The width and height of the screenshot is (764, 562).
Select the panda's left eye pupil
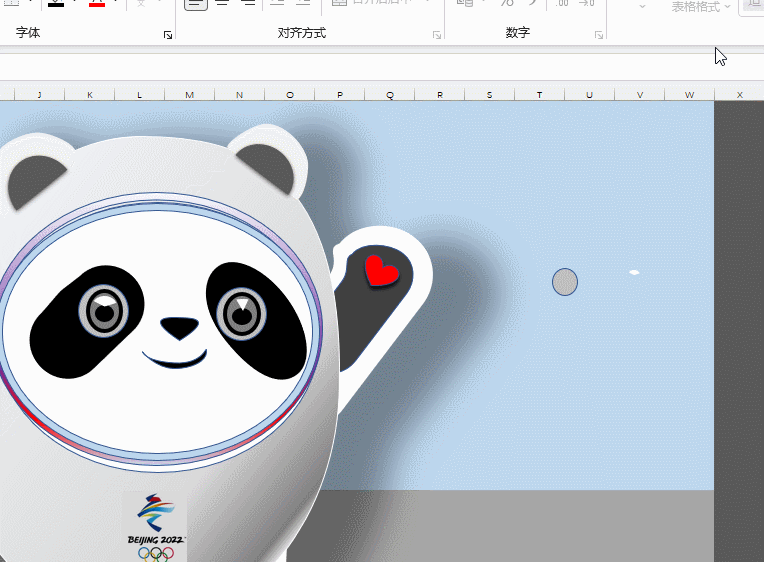tap(104, 313)
